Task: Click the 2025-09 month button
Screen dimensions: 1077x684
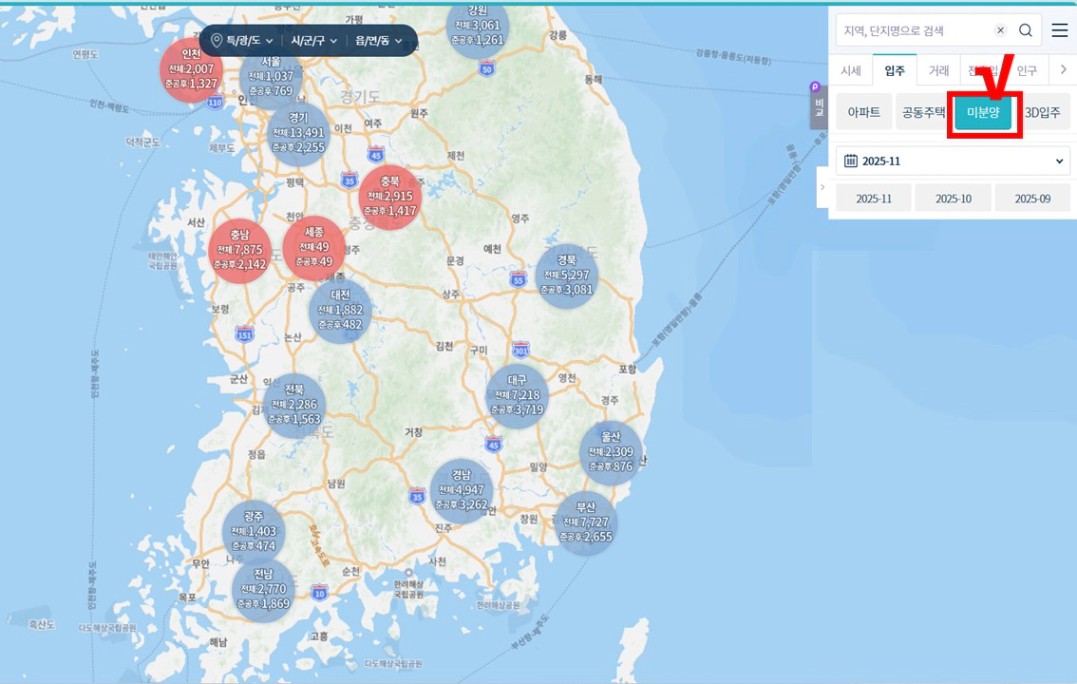Action: [x=1032, y=198]
